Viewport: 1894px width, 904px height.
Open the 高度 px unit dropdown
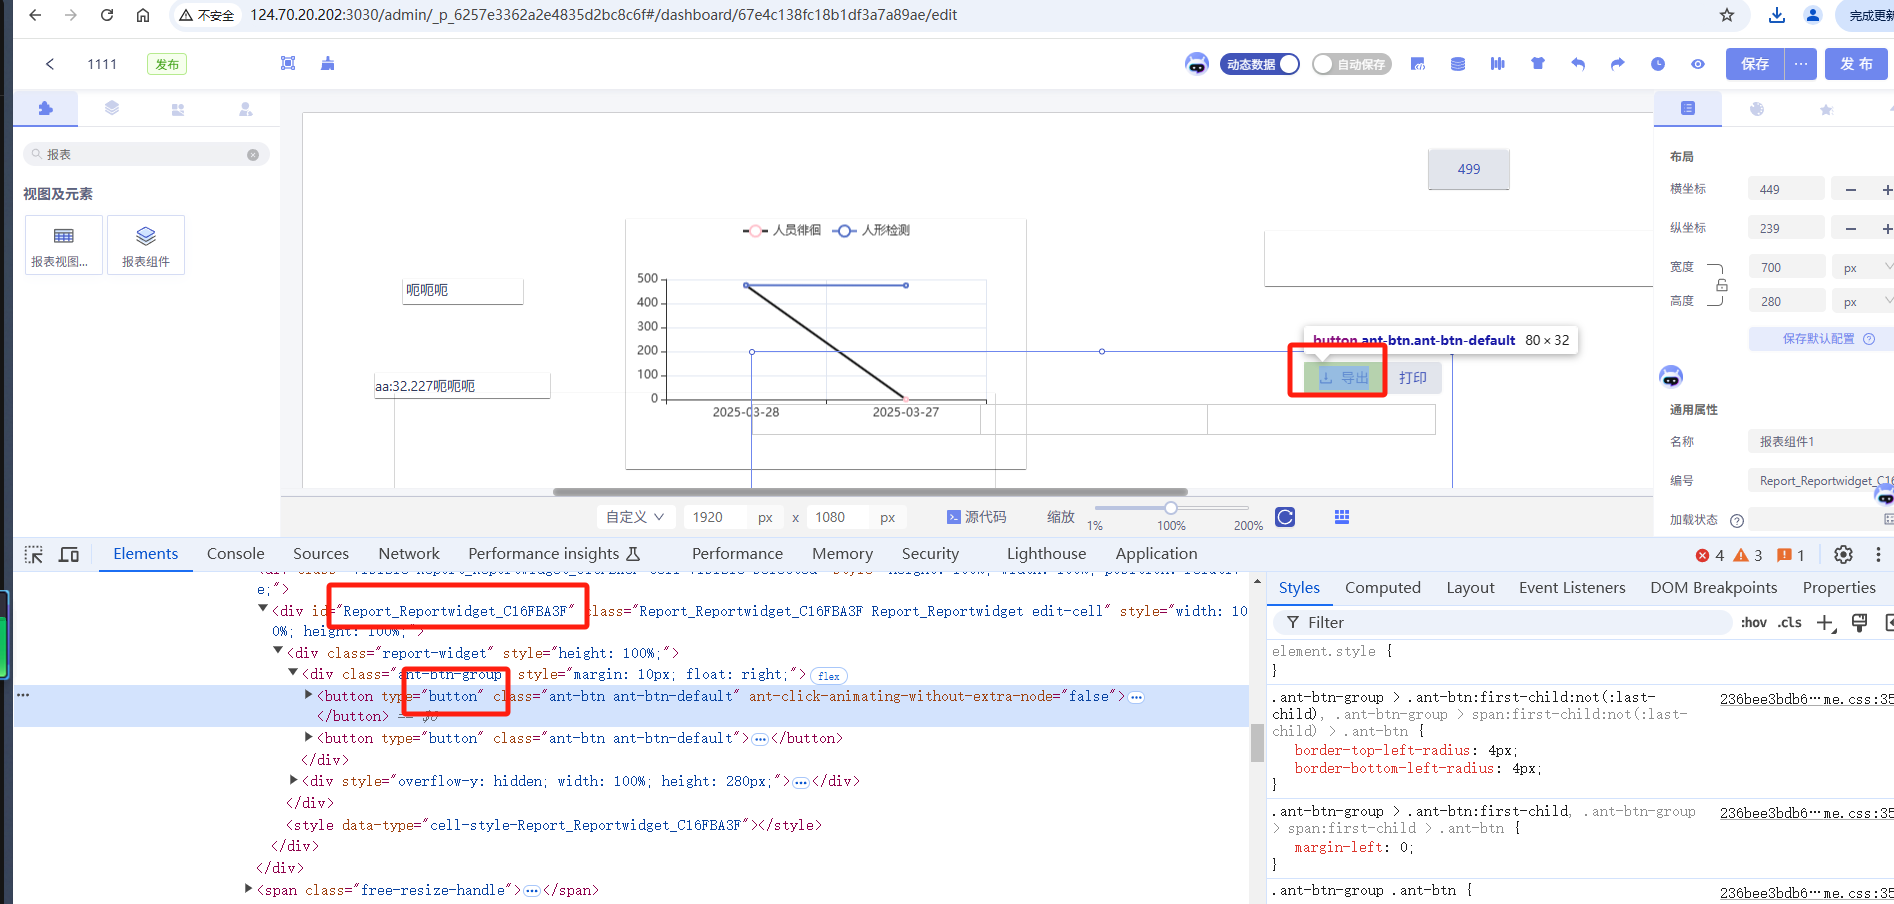1866,302
